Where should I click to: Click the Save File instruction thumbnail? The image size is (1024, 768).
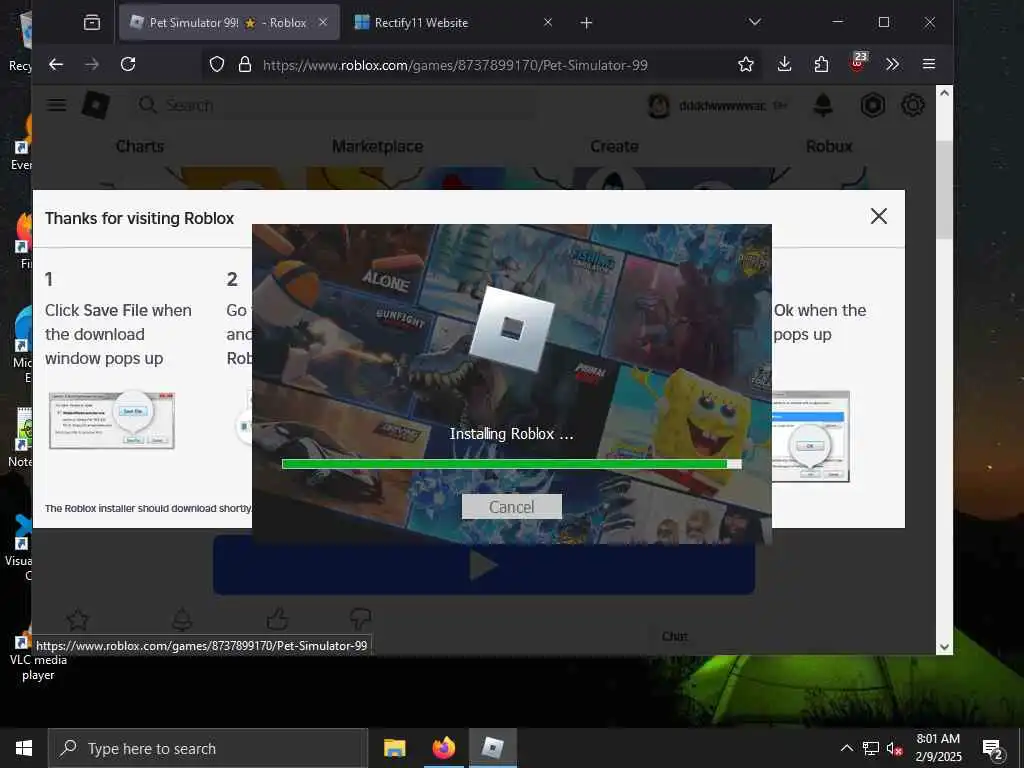pos(112,420)
